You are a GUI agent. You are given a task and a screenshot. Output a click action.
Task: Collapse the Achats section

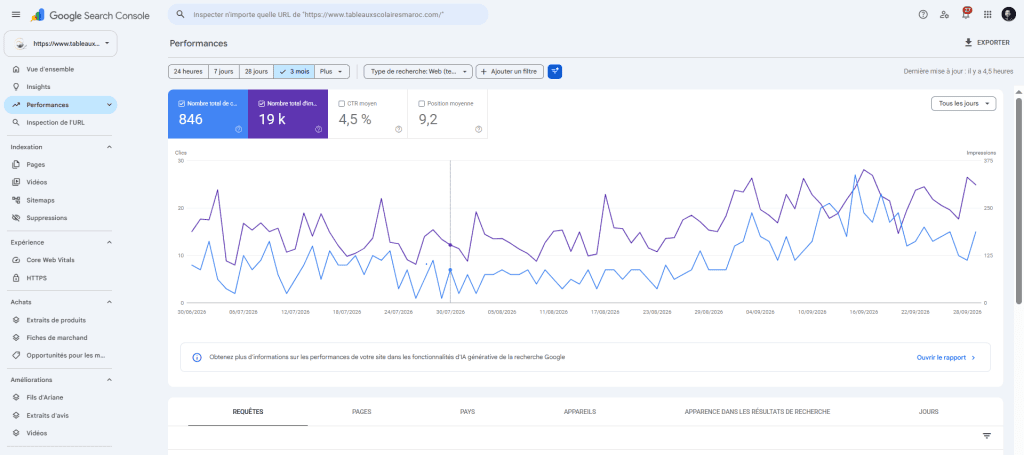click(109, 302)
